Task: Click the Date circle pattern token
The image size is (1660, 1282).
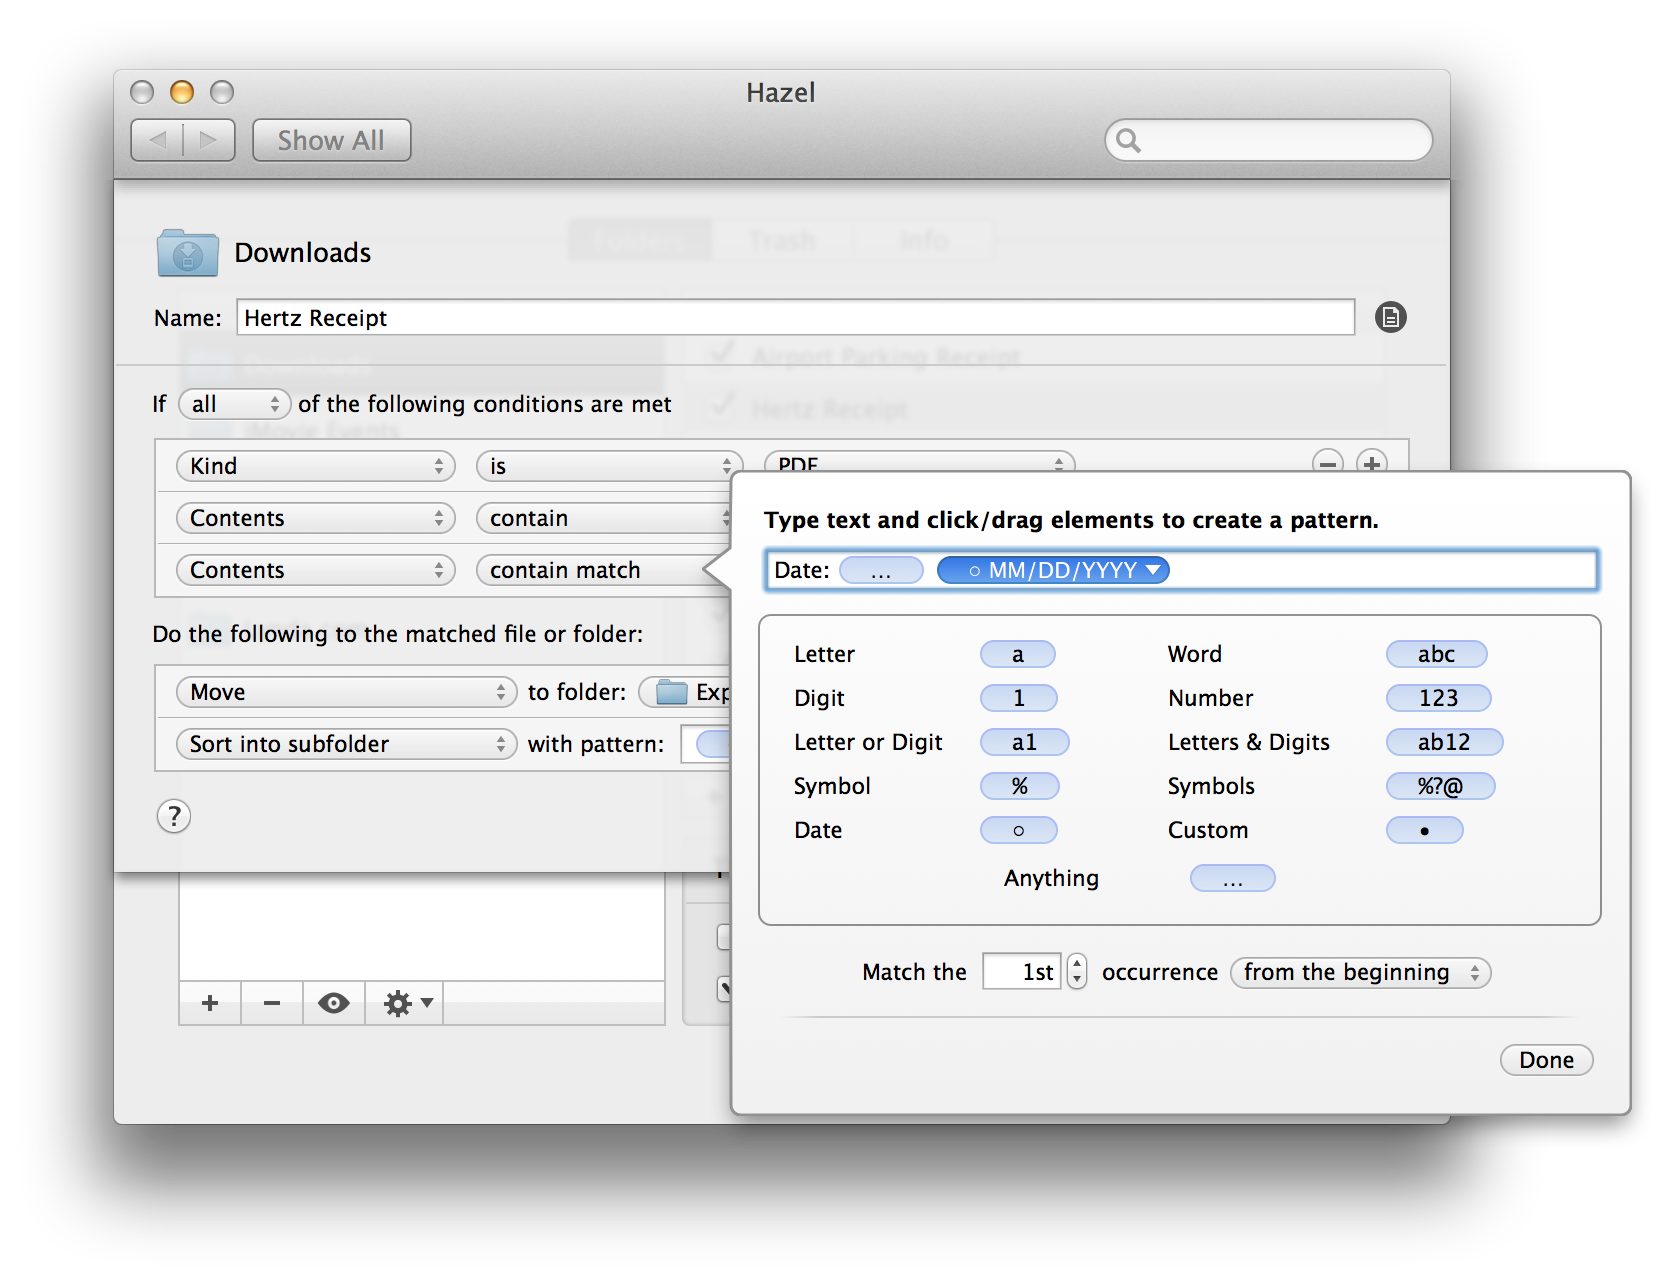Action: click(x=1018, y=830)
